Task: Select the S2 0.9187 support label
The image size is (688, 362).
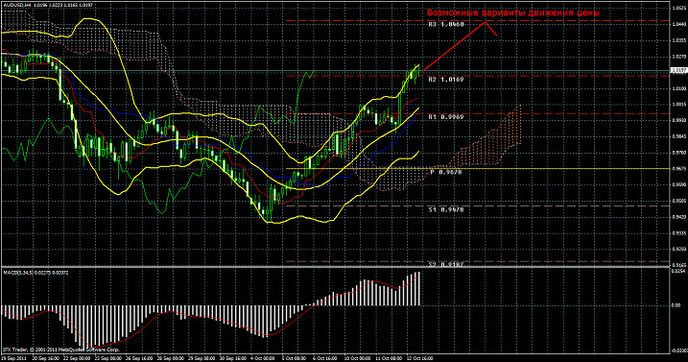Action: point(446,265)
